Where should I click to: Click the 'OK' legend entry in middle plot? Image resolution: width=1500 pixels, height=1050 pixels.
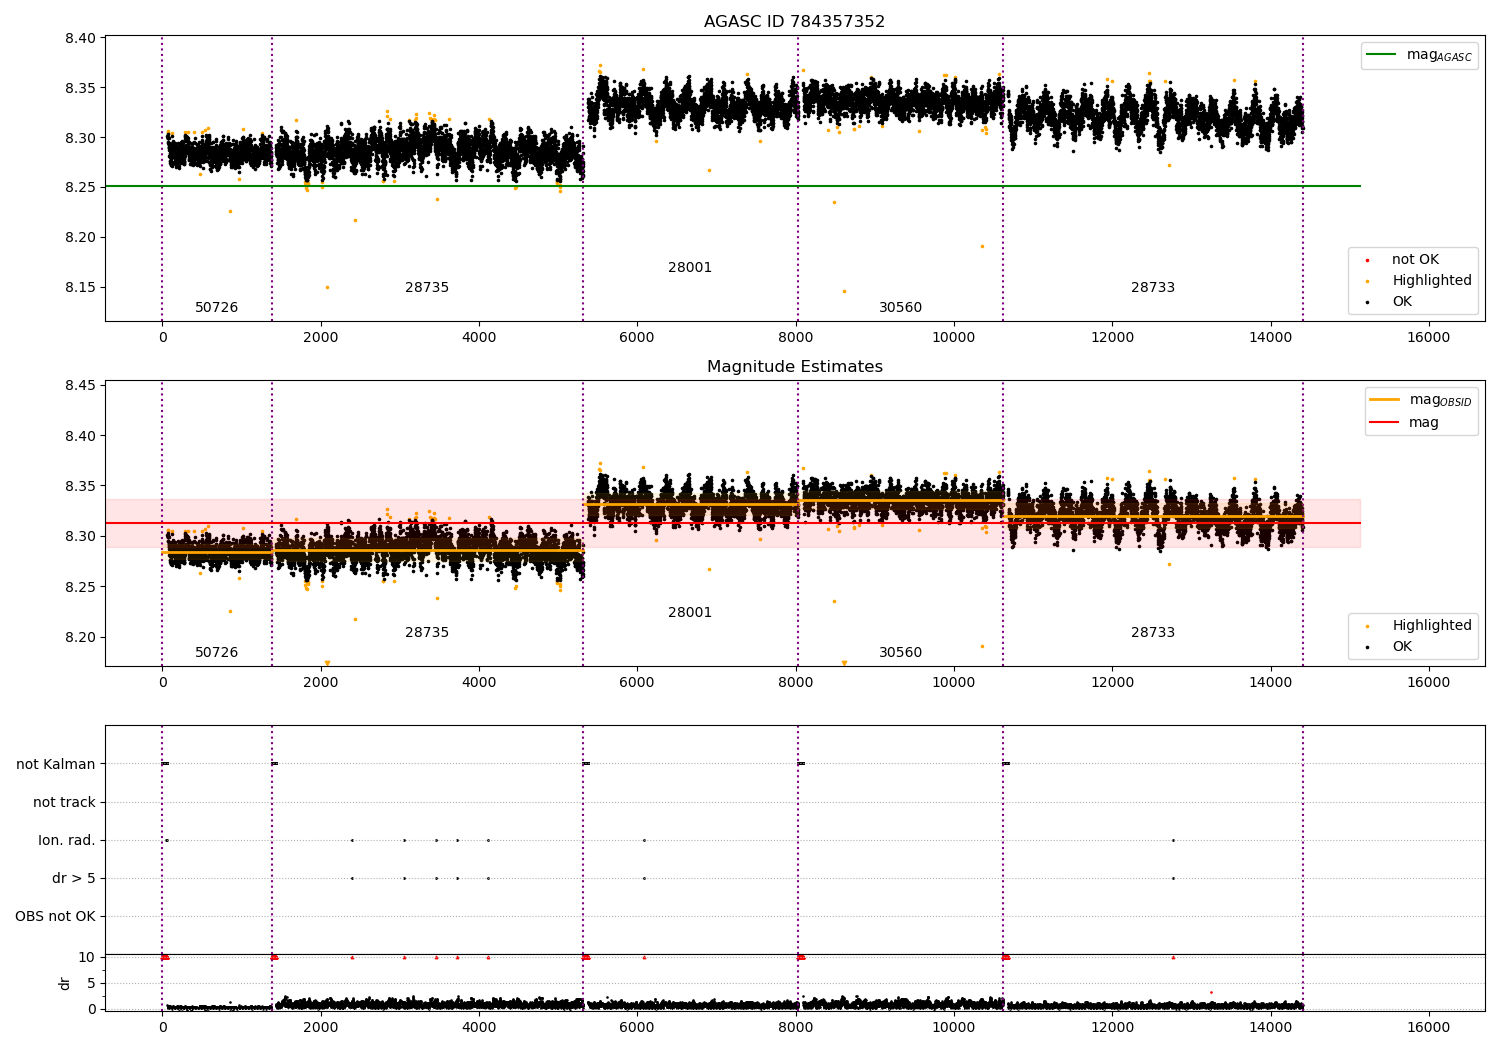(x=1402, y=646)
